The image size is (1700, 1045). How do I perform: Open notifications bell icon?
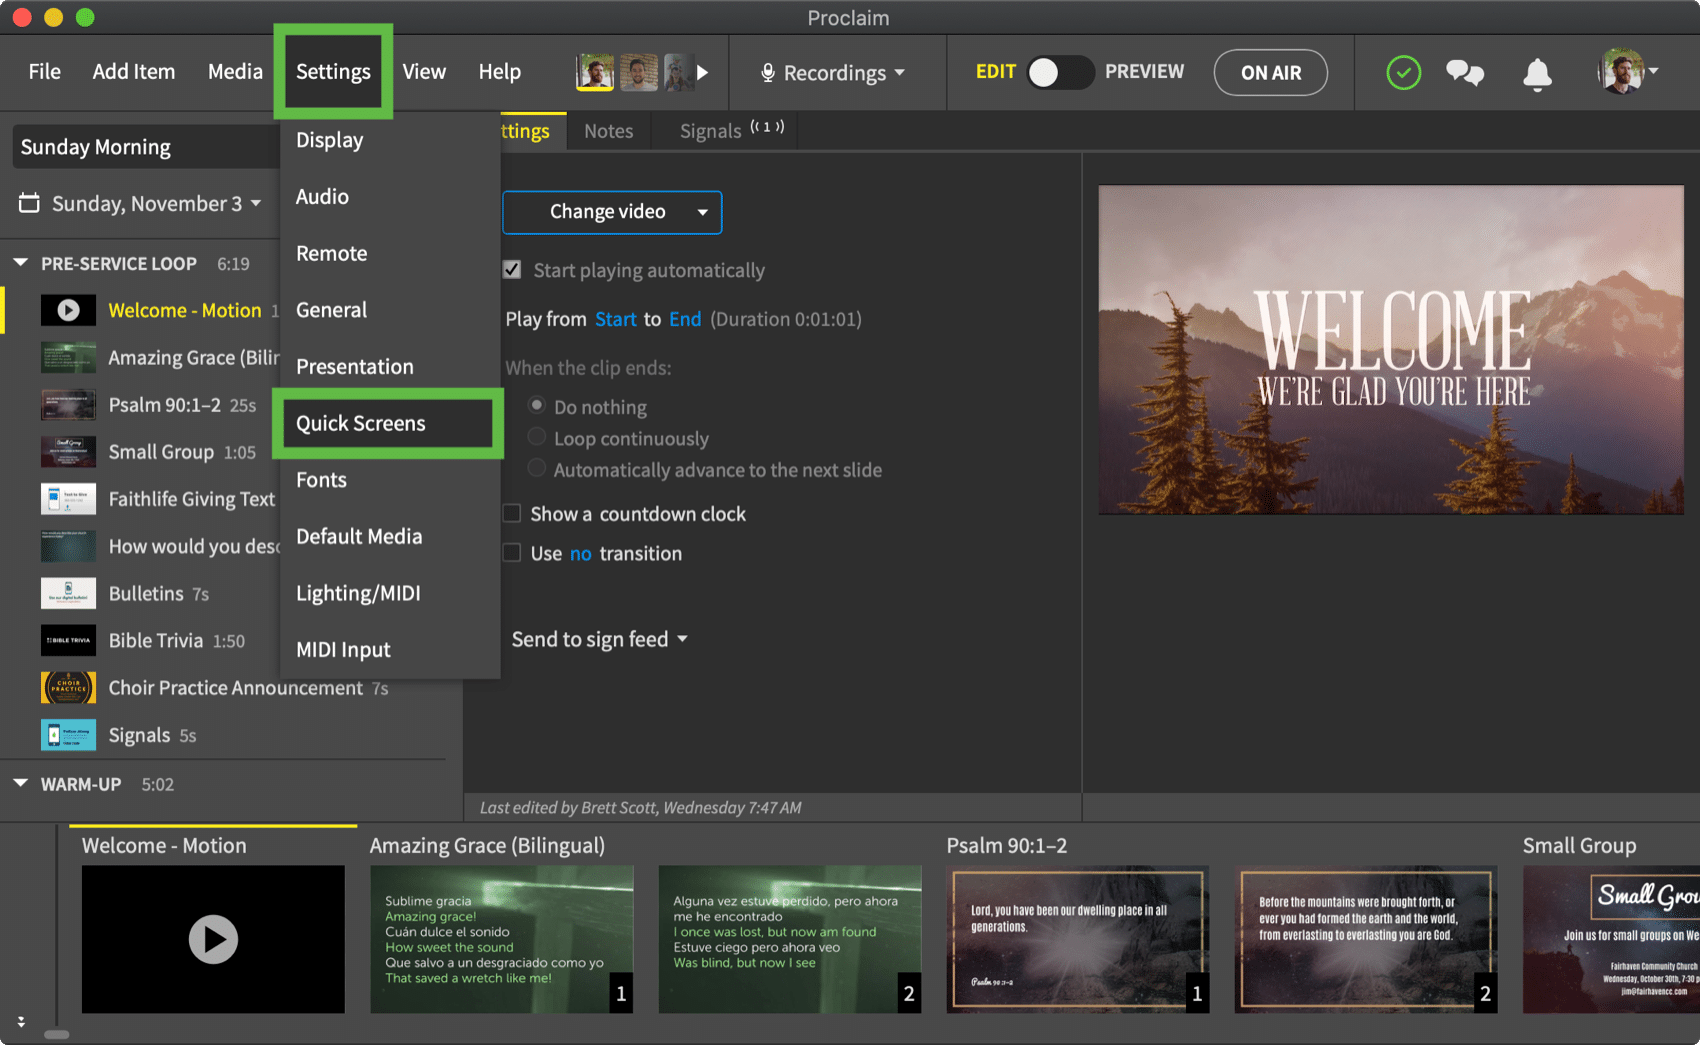1537,74
